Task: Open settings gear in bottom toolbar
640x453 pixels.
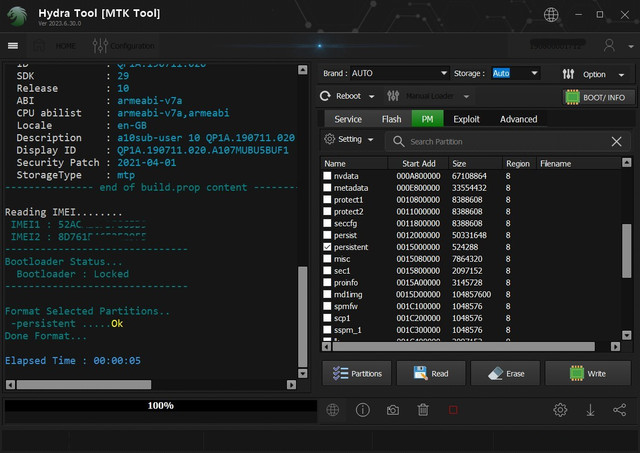Action: [x=560, y=410]
